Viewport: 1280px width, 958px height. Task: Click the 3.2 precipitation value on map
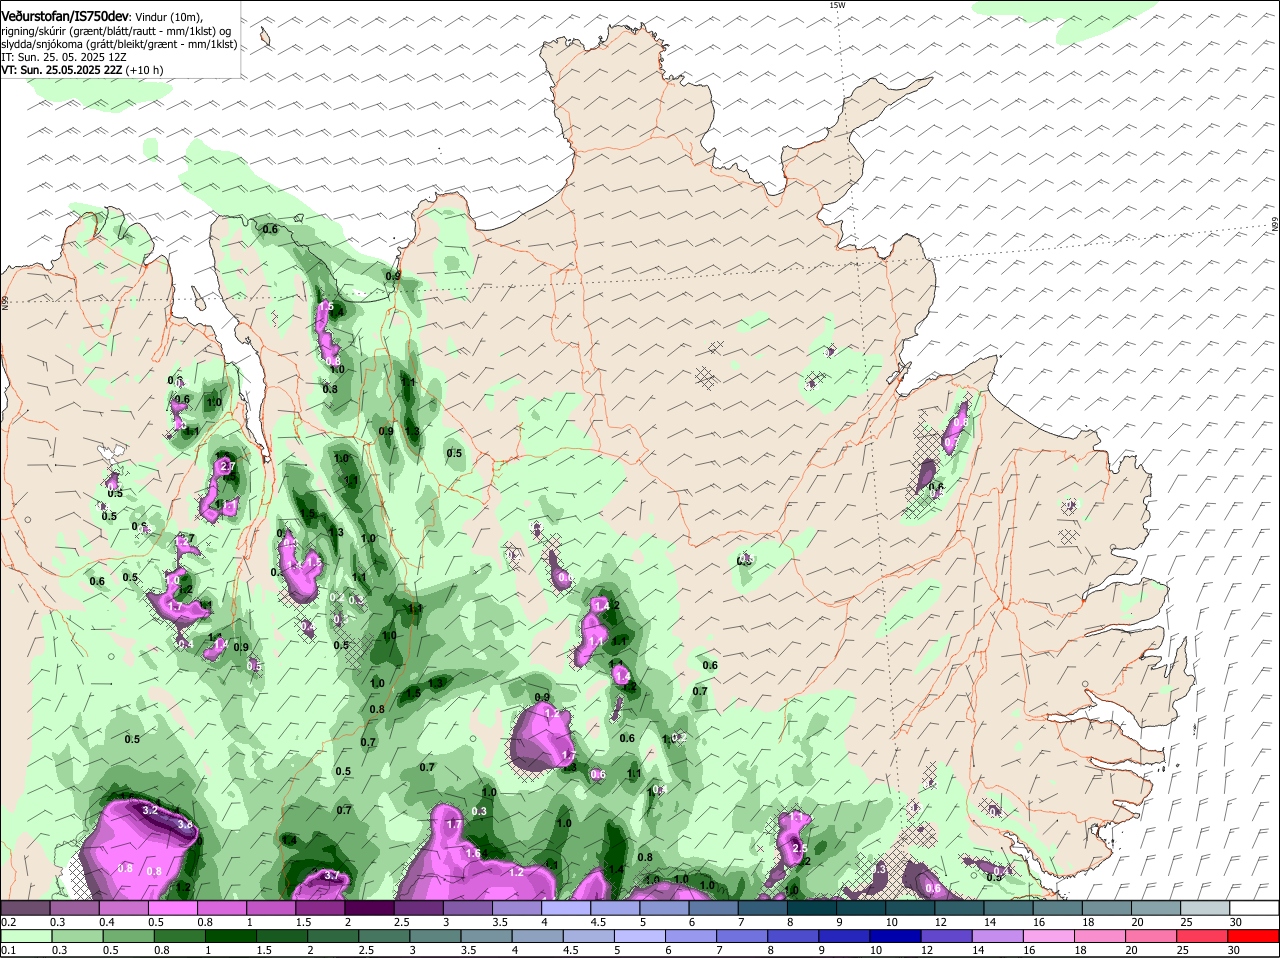(151, 810)
